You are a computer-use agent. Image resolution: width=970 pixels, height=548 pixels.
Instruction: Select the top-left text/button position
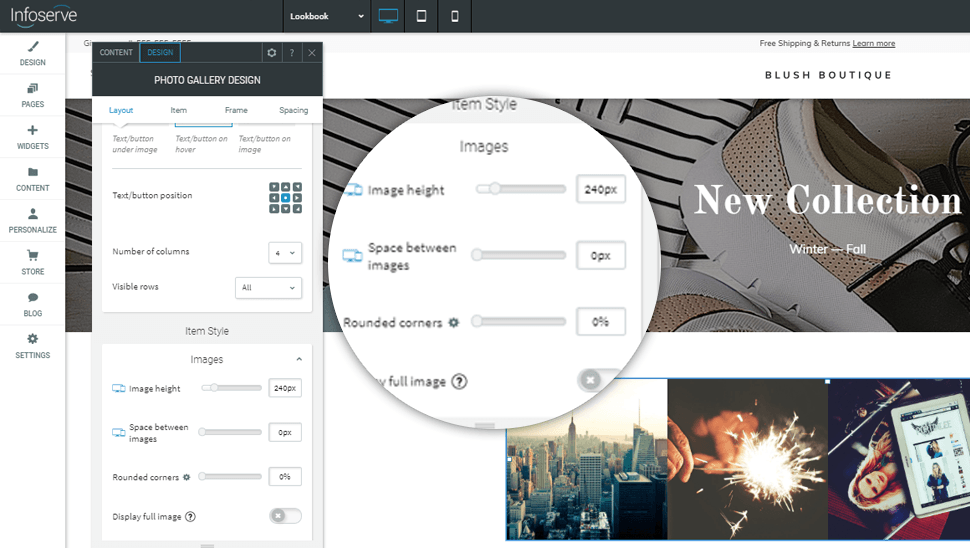point(274,187)
